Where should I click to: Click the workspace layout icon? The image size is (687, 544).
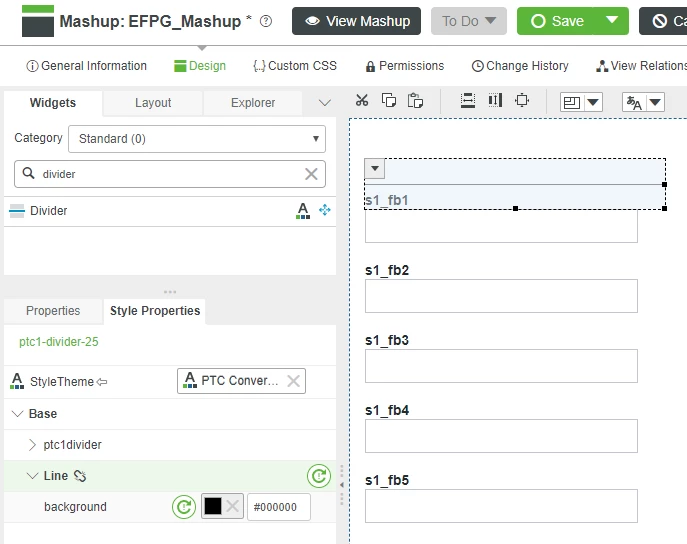point(572,102)
